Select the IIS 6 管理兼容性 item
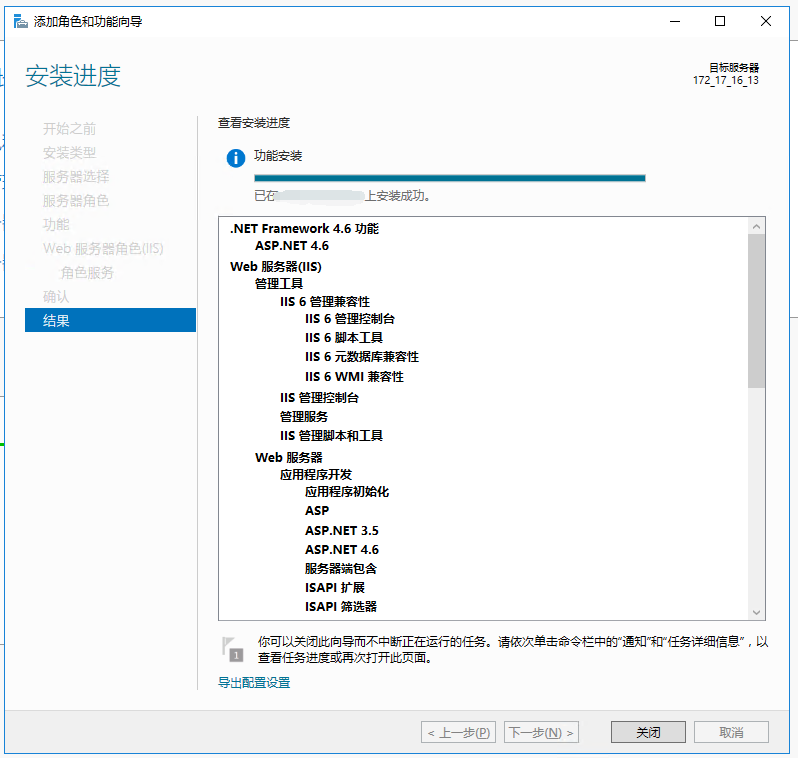 325,301
